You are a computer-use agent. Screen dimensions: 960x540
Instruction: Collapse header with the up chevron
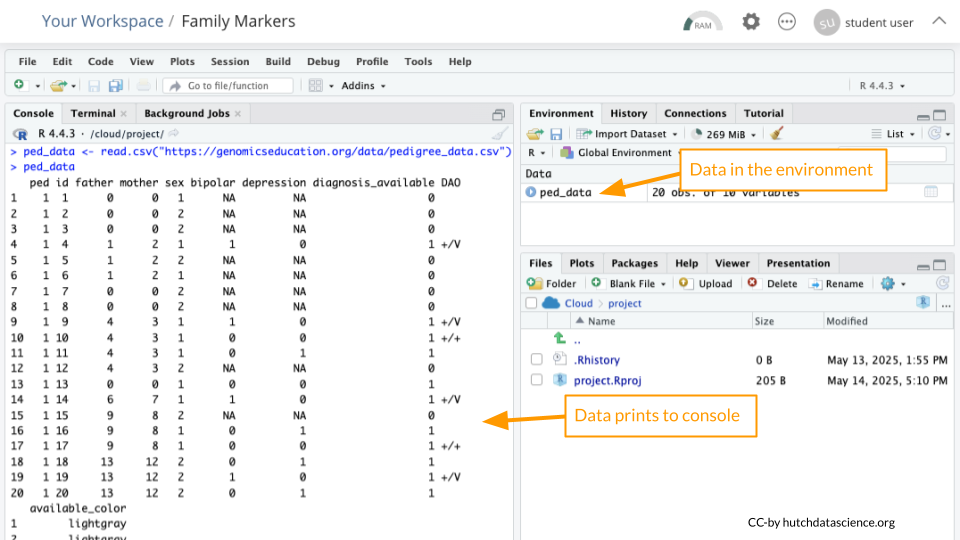click(939, 21)
